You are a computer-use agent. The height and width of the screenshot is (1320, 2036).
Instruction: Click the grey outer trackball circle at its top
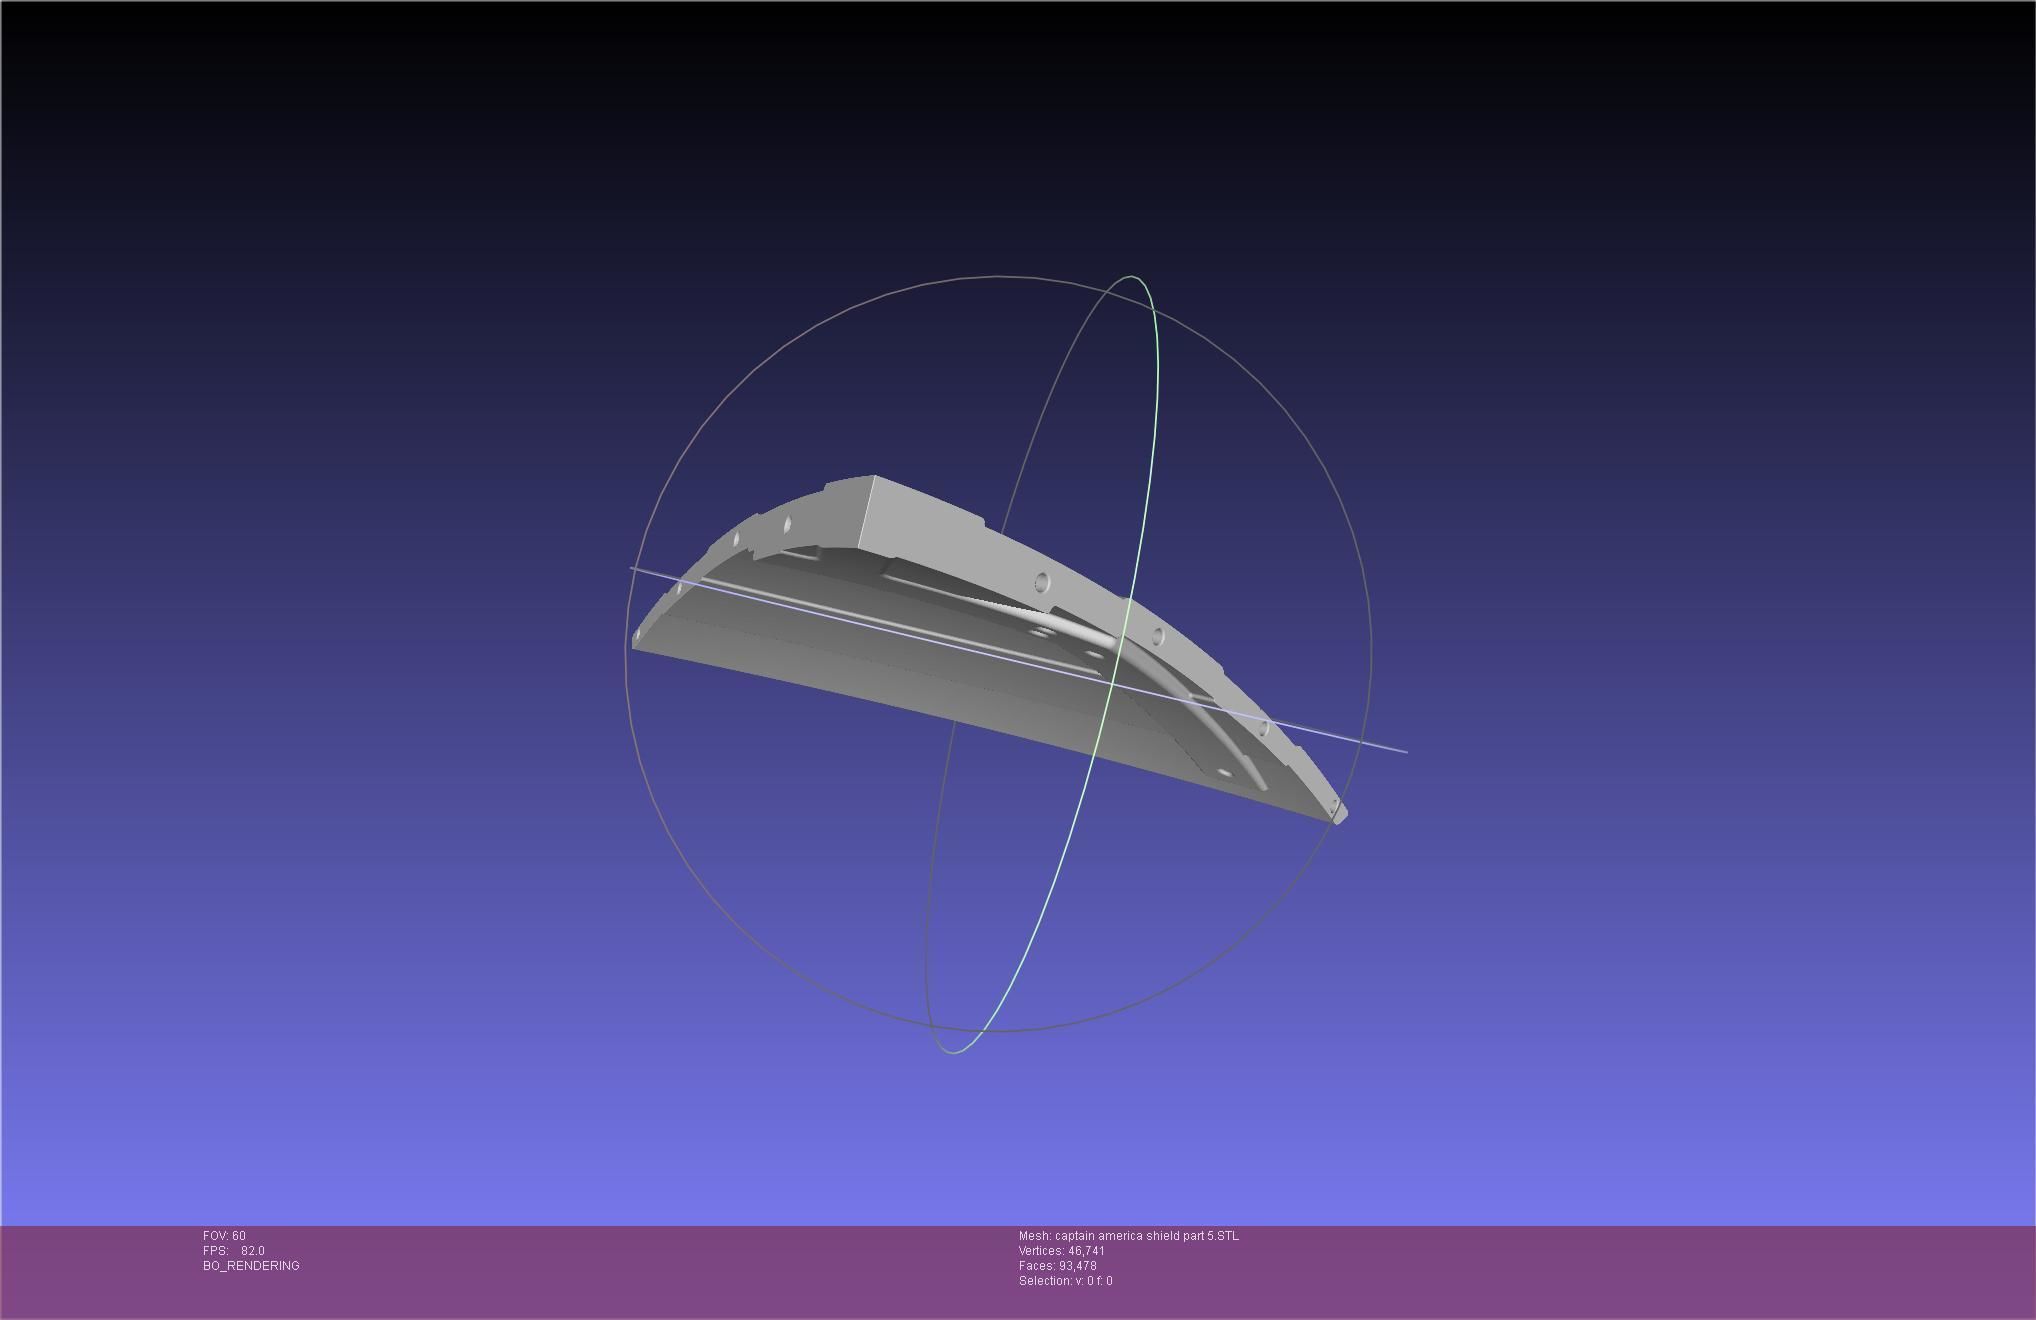(998, 276)
